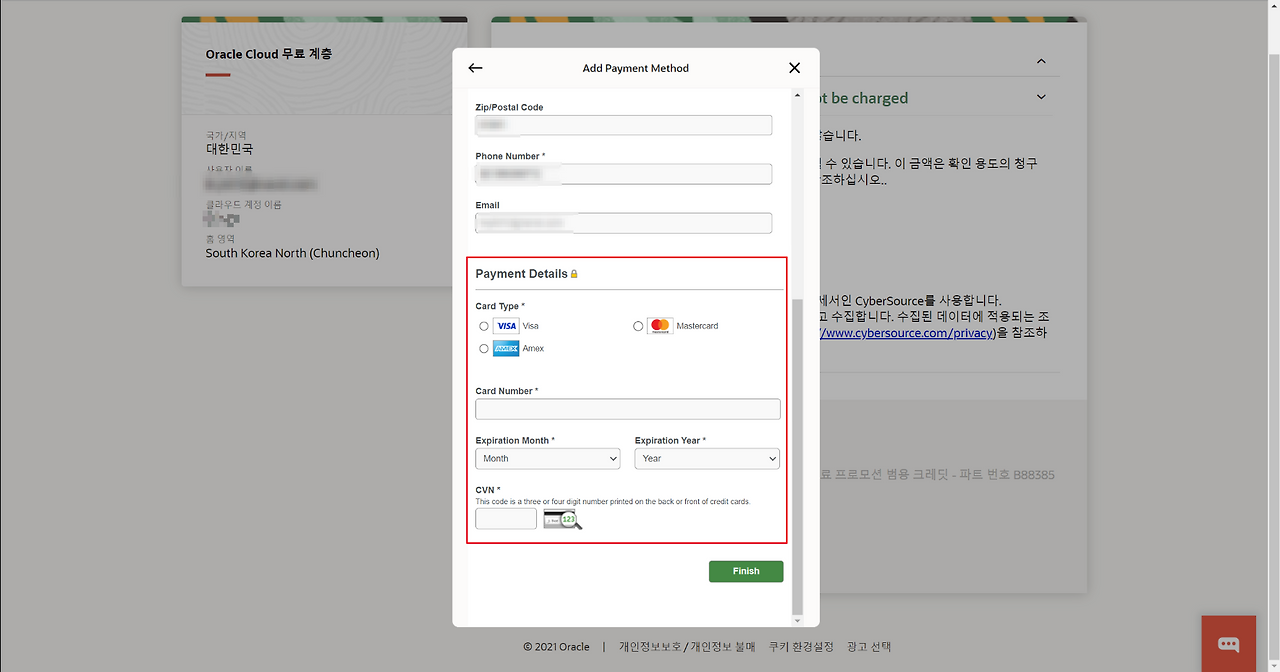This screenshot has width=1280, height=672.
Task: Open the Expiration Year dropdown
Action: click(x=707, y=459)
